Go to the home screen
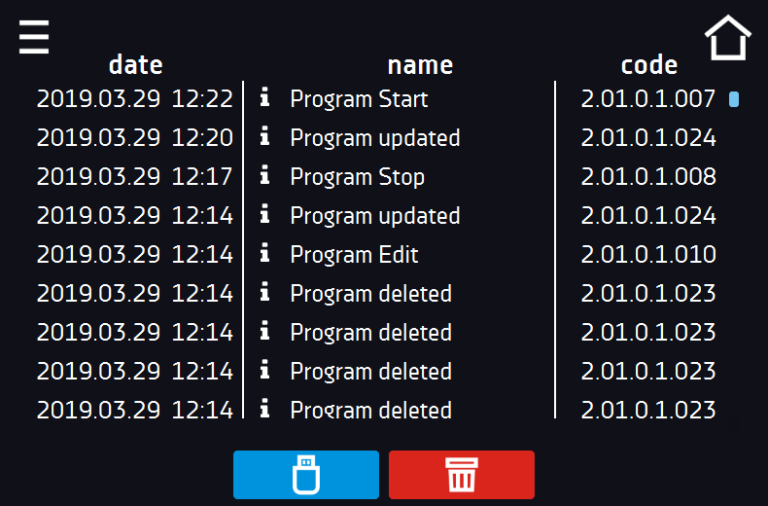The image size is (768, 506). [x=728, y=38]
